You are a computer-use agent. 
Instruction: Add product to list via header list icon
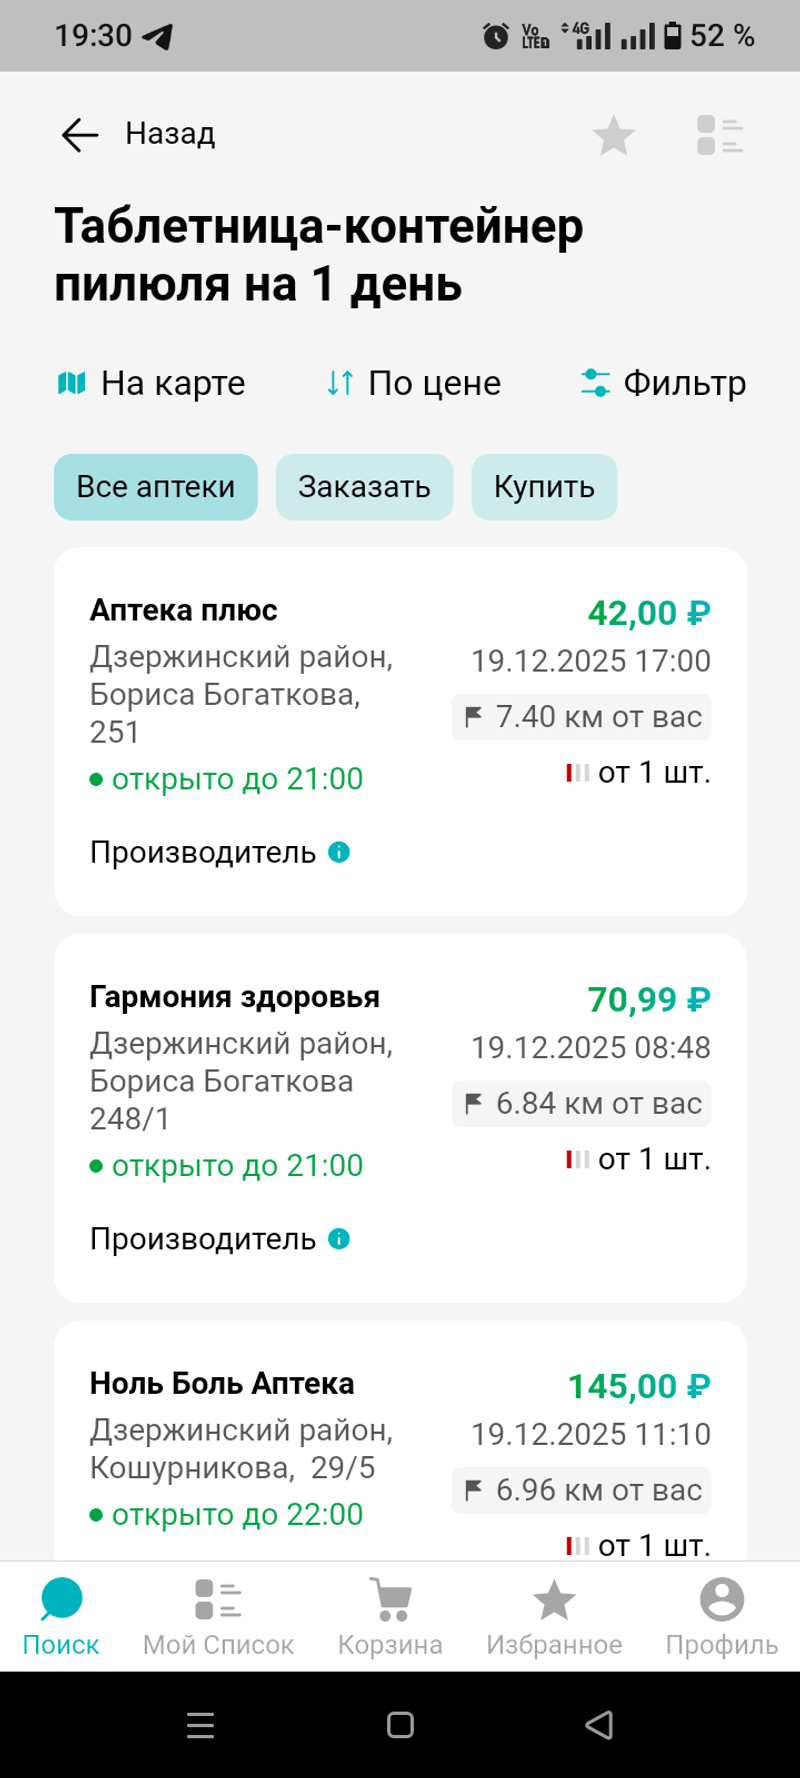720,135
